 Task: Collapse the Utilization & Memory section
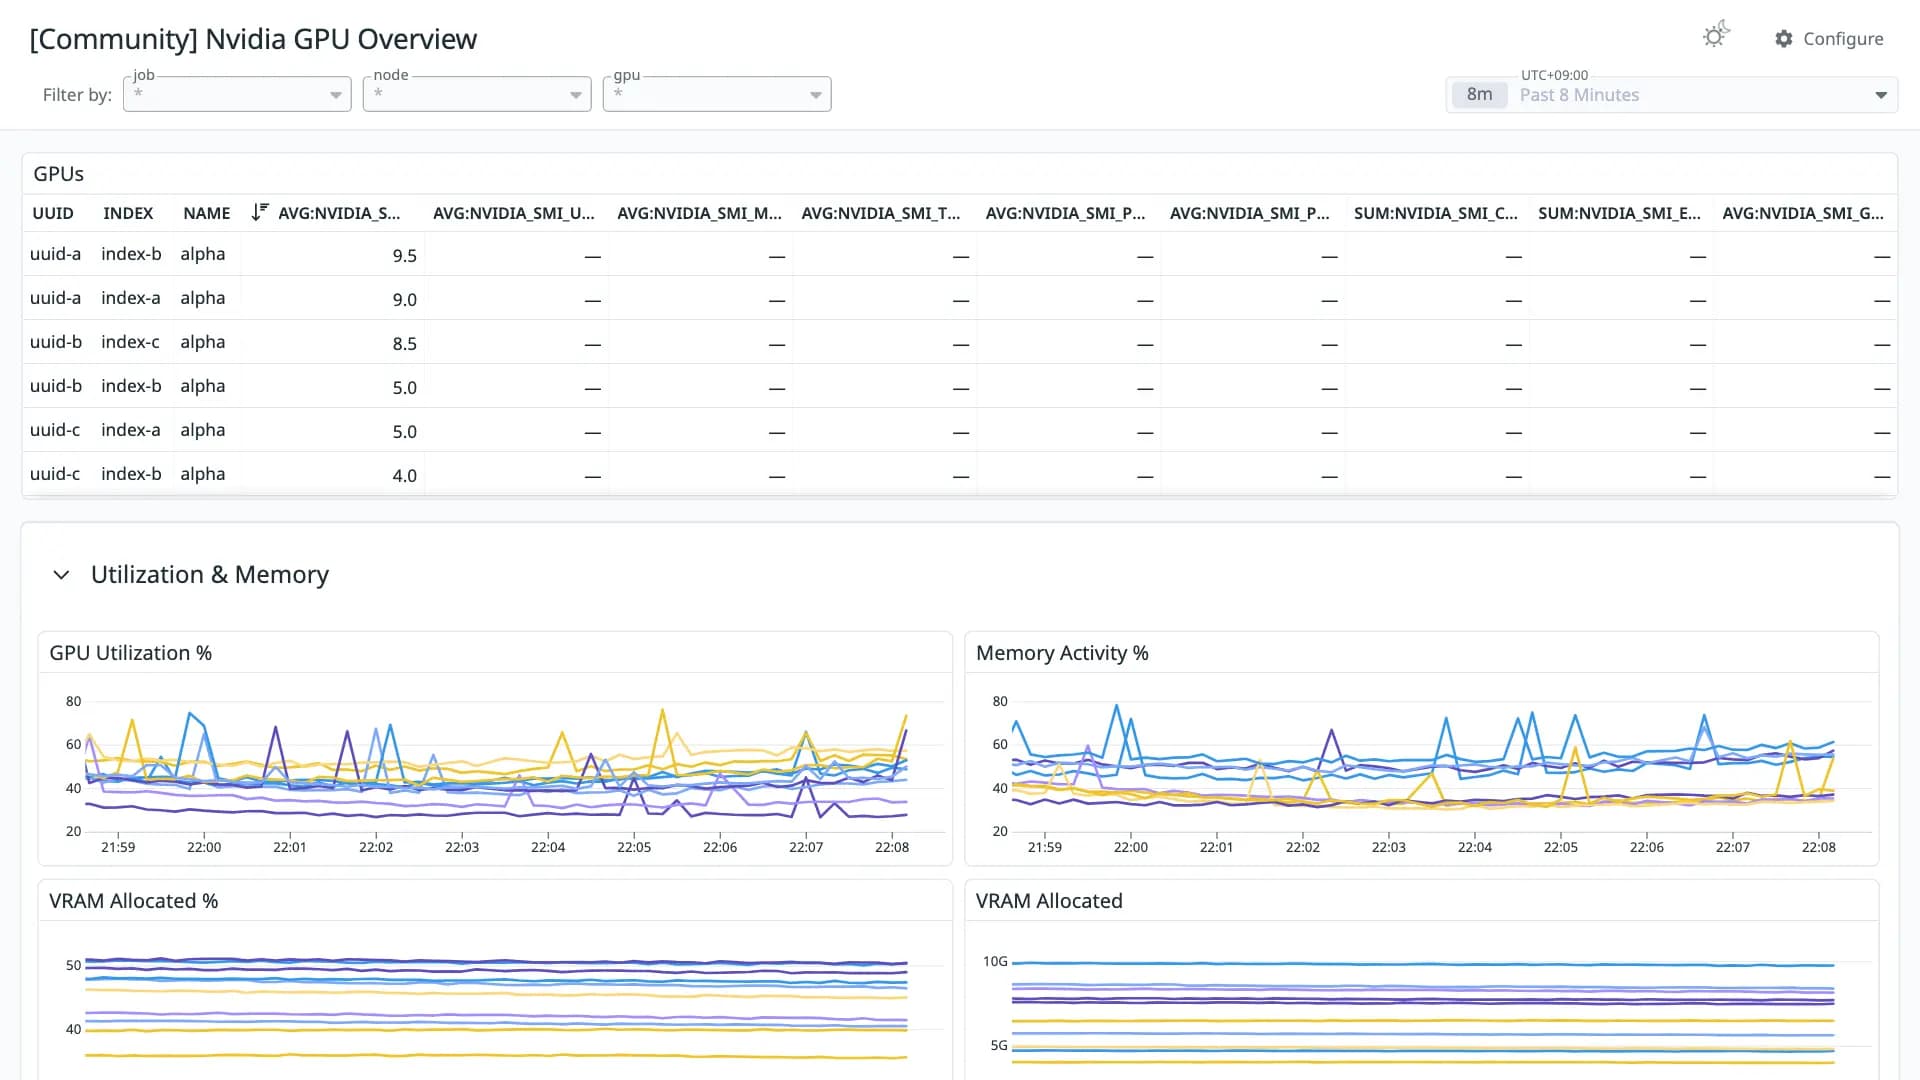(x=61, y=575)
